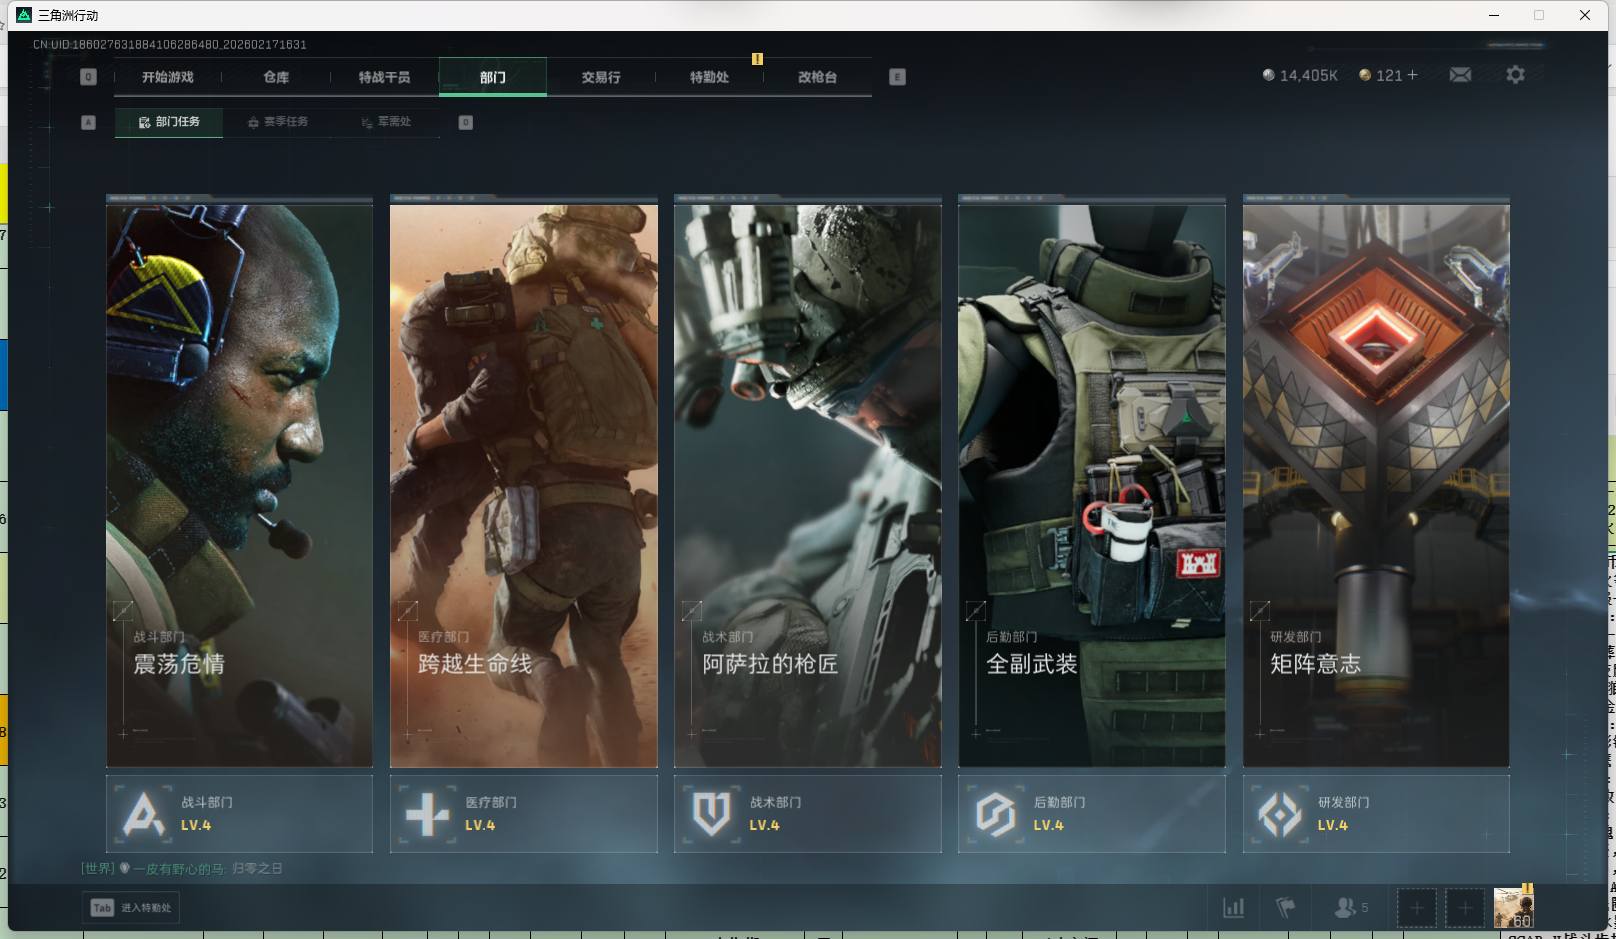Open the mail envelope icon
This screenshot has width=1616, height=939.
point(1460,75)
